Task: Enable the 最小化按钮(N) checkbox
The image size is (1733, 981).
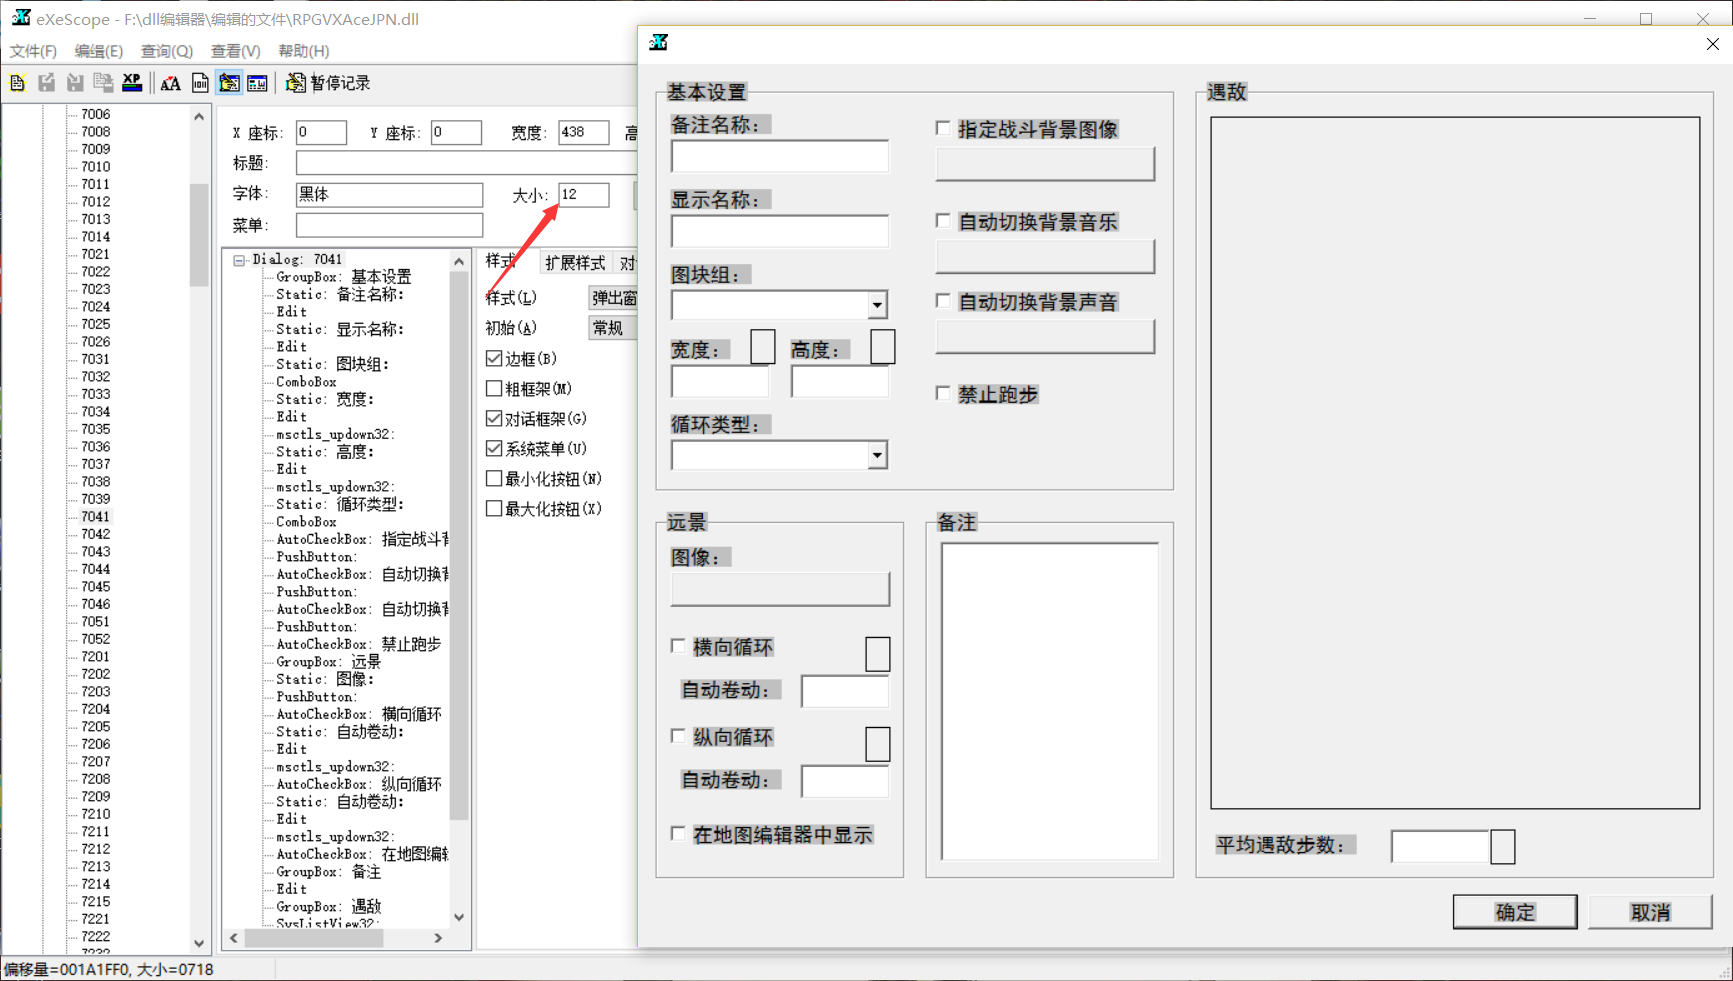Action: [x=494, y=478]
